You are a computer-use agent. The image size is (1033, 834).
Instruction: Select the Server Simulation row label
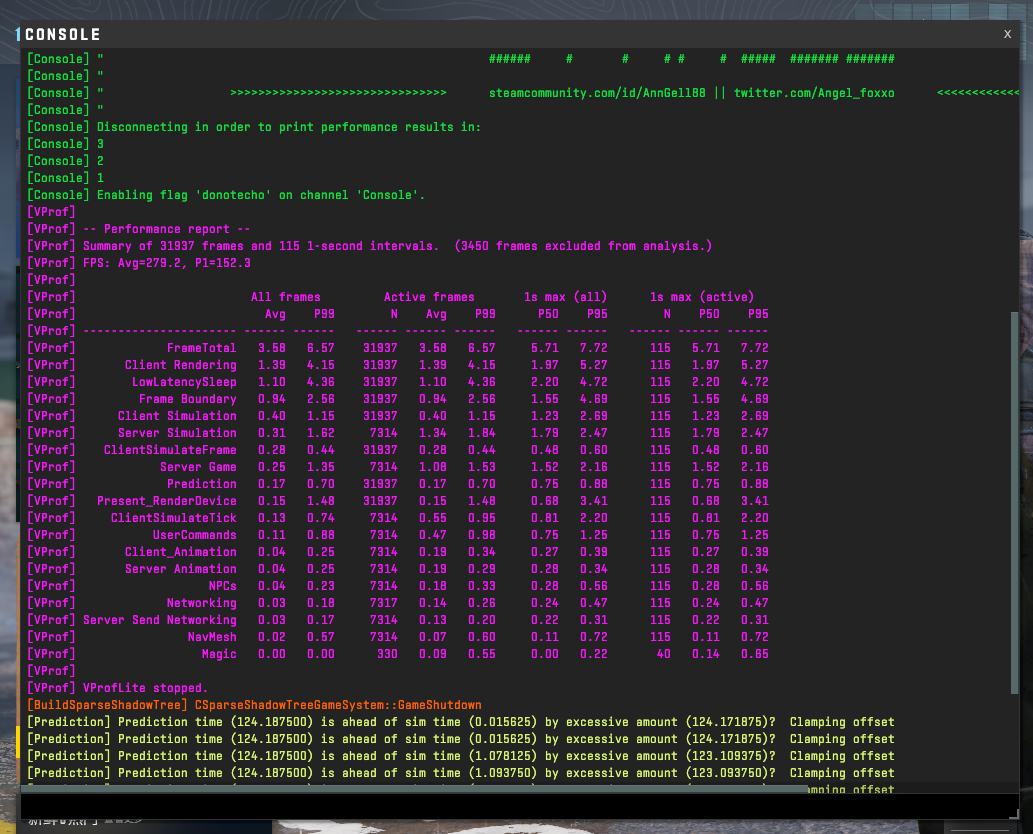[177, 433]
